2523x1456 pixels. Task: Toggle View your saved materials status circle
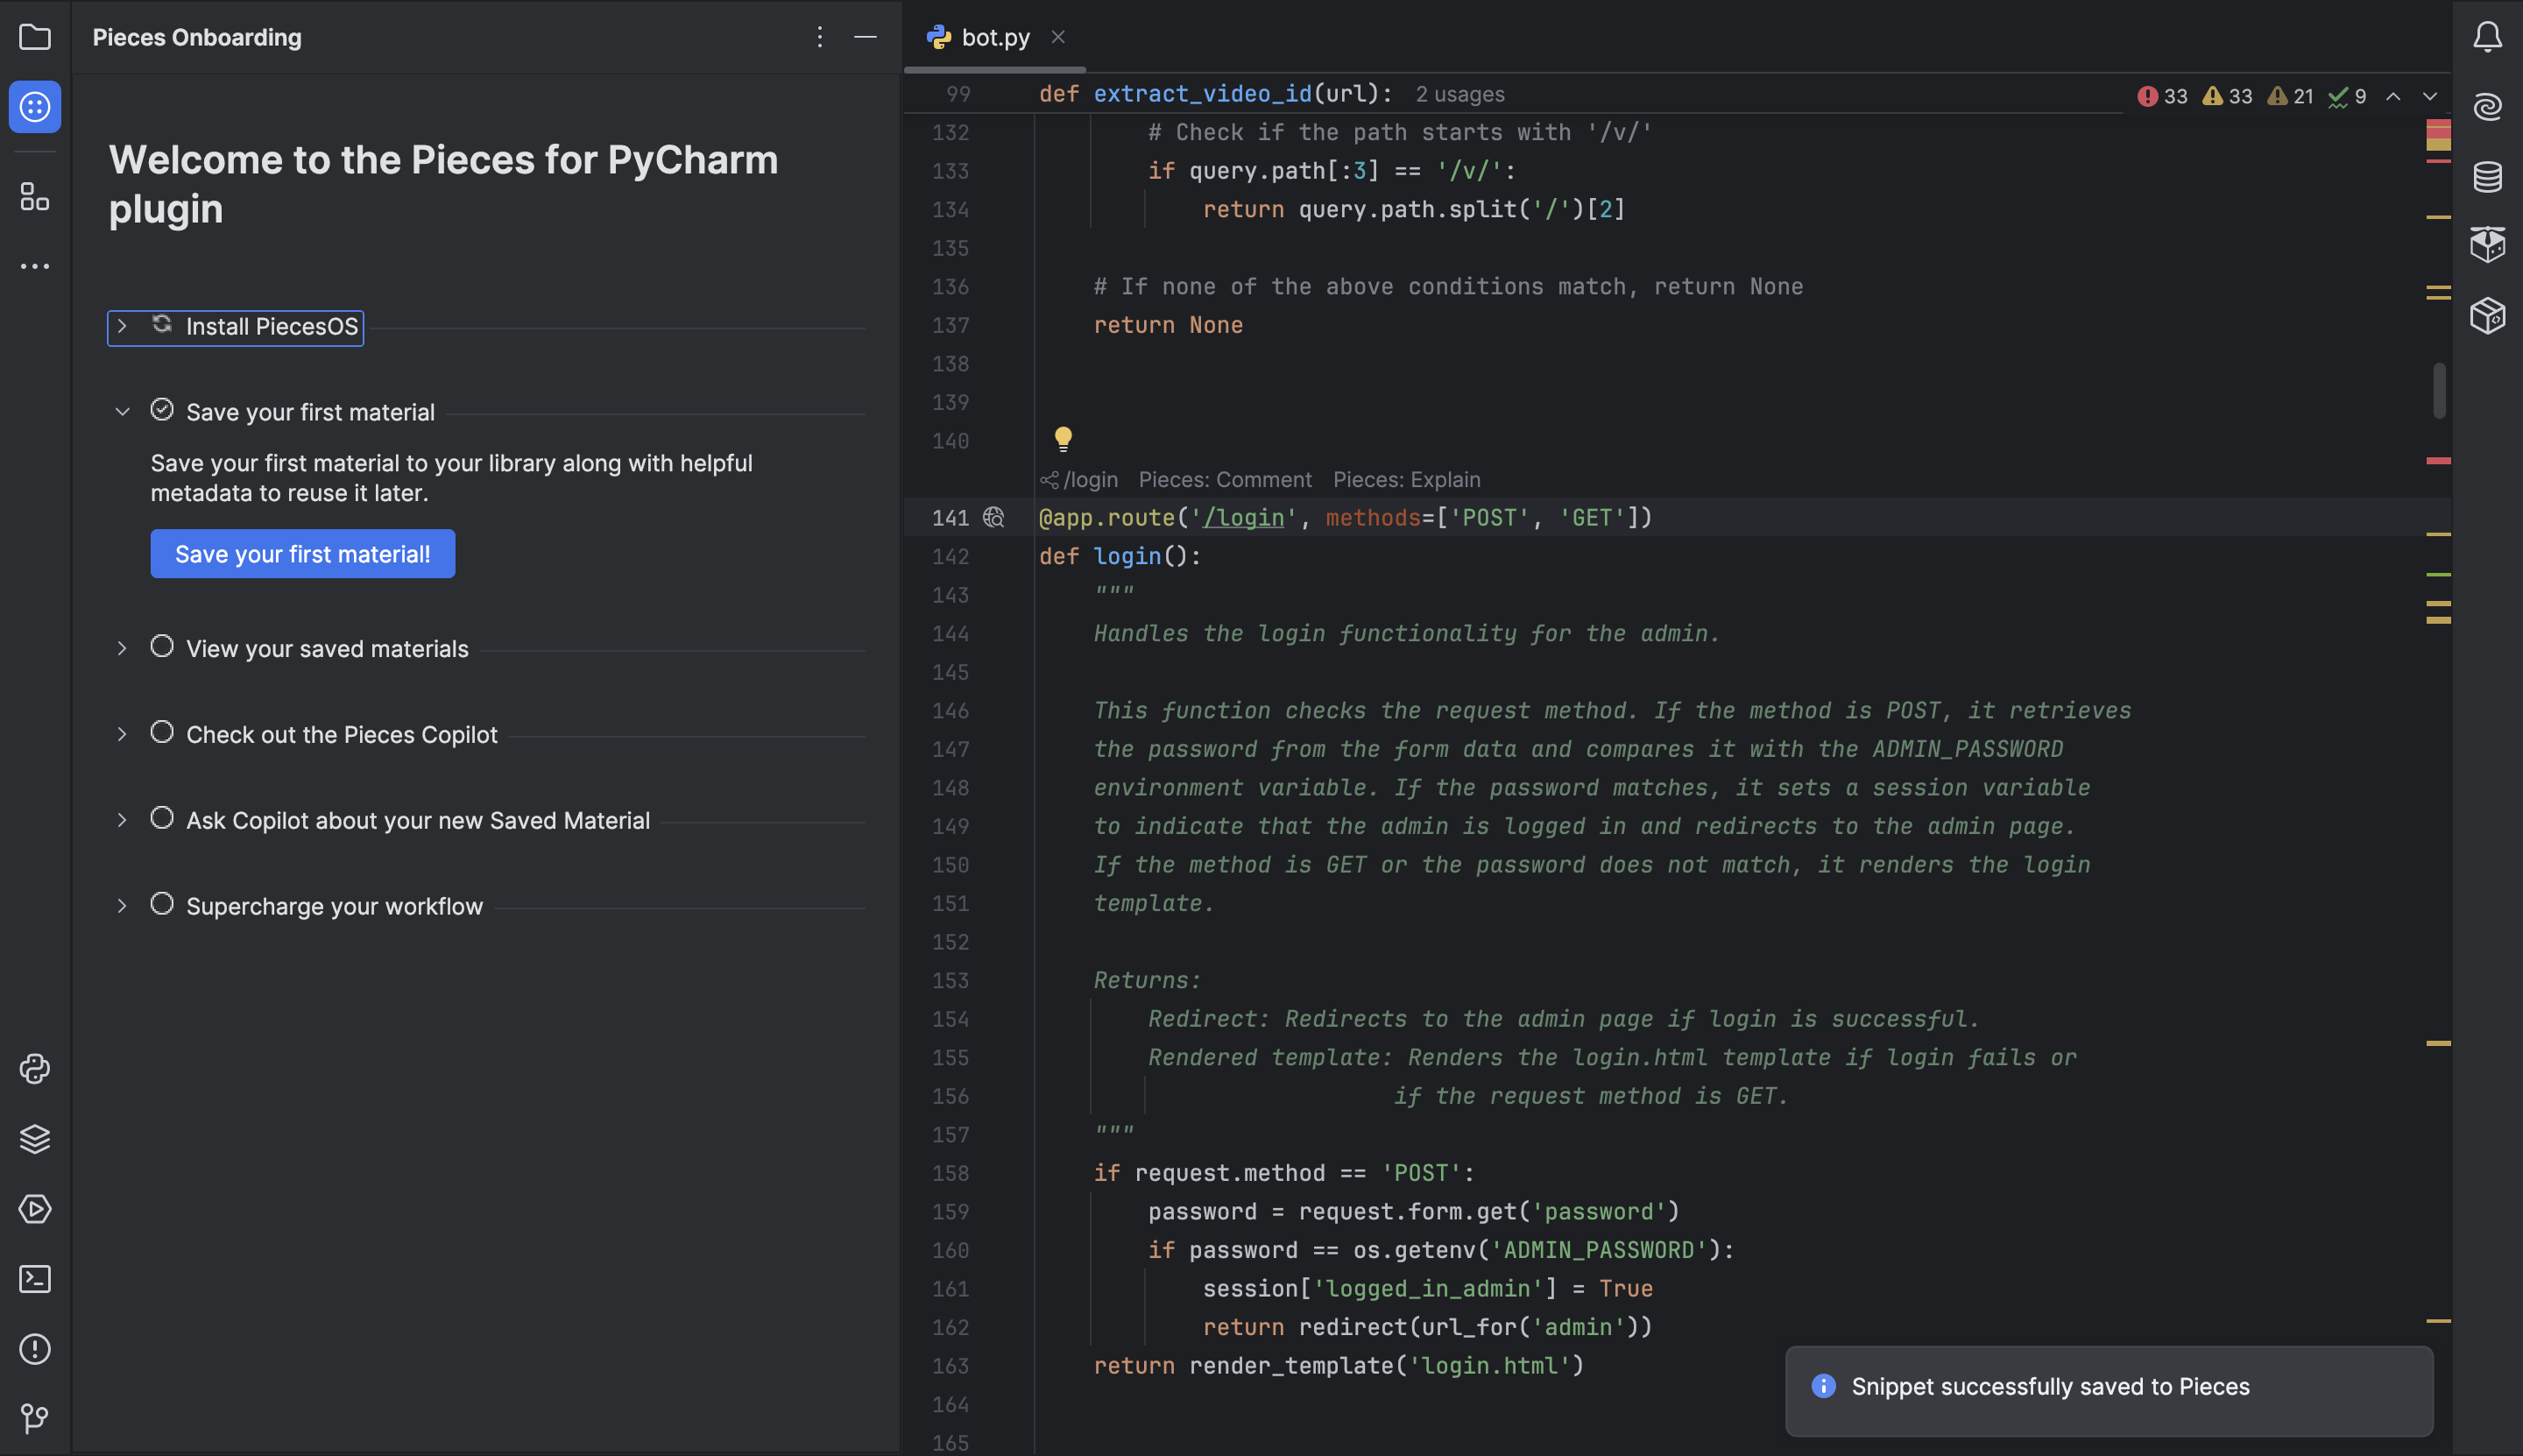(162, 646)
